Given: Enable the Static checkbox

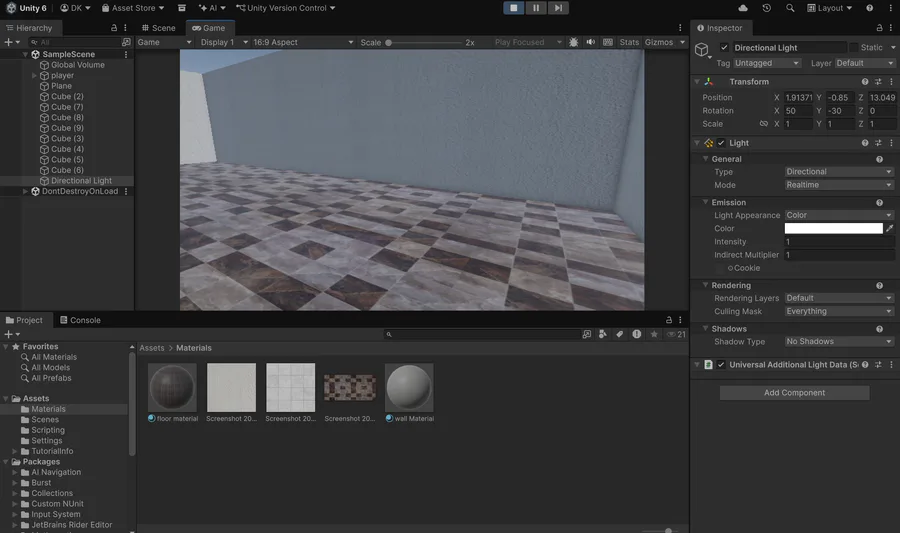Looking at the screenshot, I should [x=854, y=48].
